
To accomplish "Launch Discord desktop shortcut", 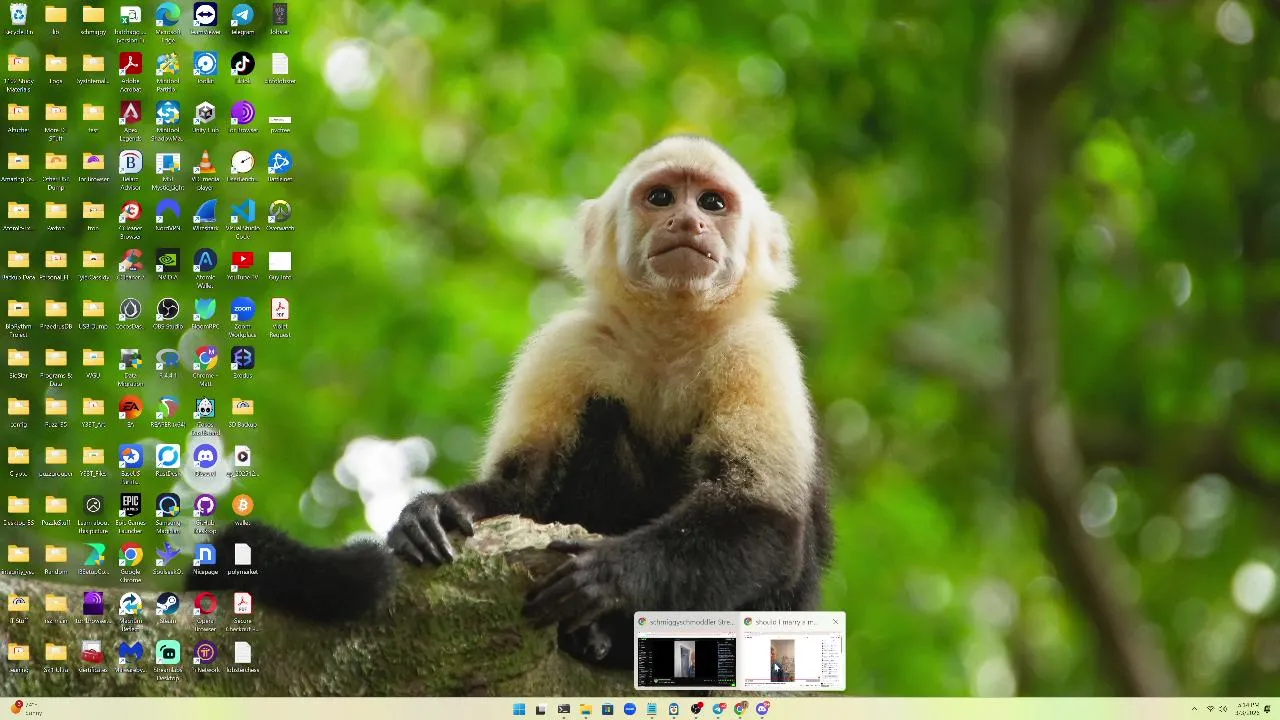I will [x=205, y=460].
